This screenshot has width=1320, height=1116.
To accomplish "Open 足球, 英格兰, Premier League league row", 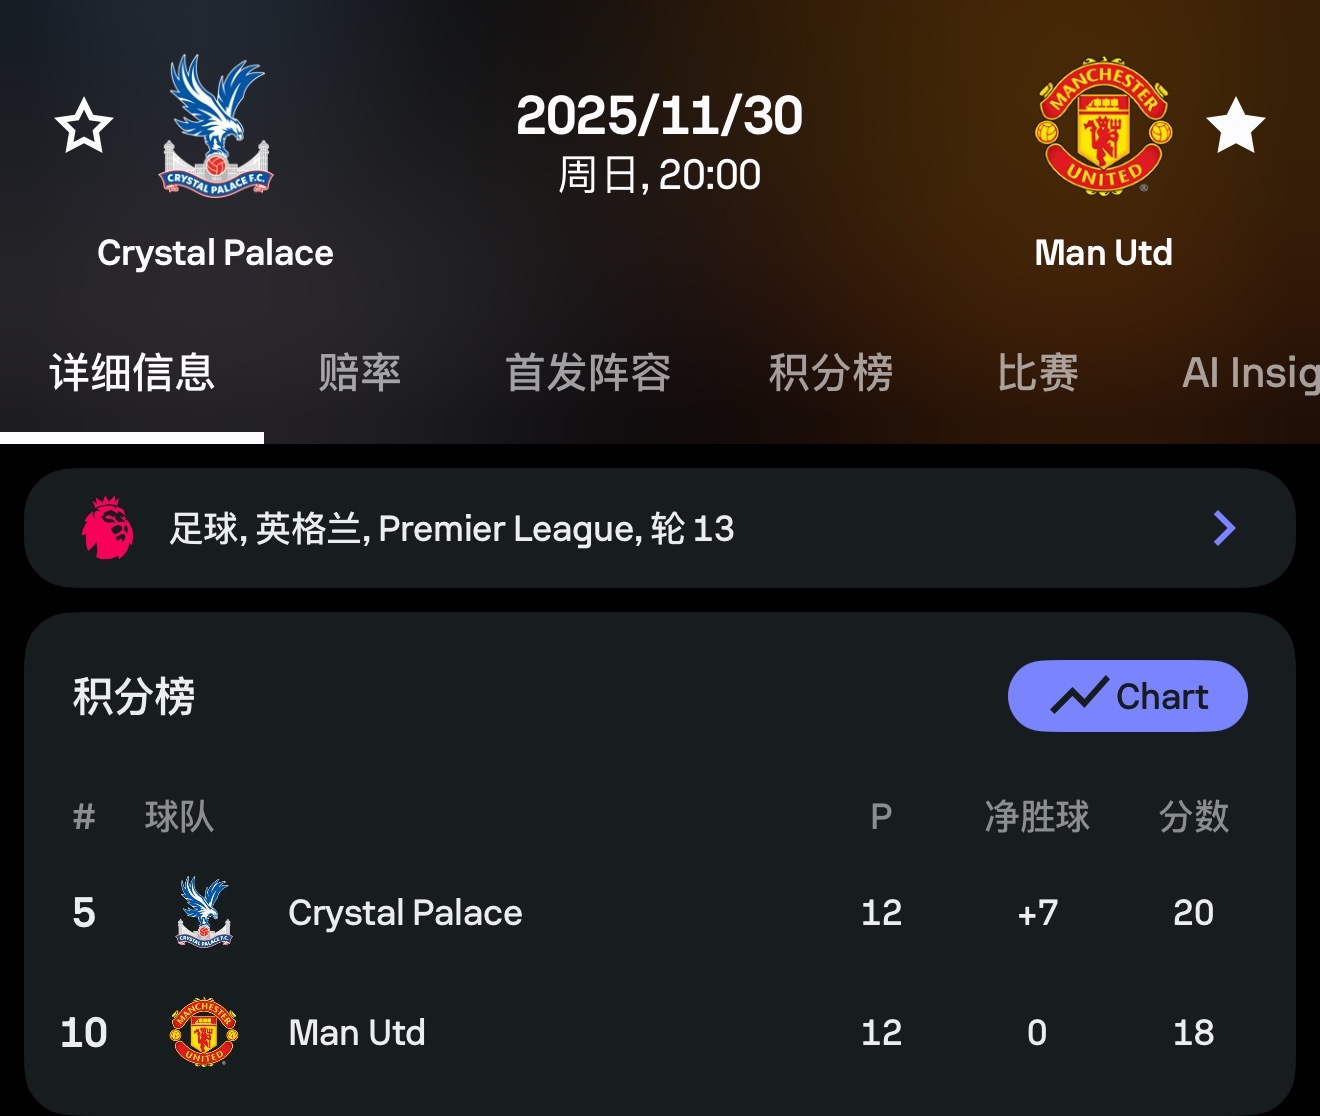I will (452, 528).
